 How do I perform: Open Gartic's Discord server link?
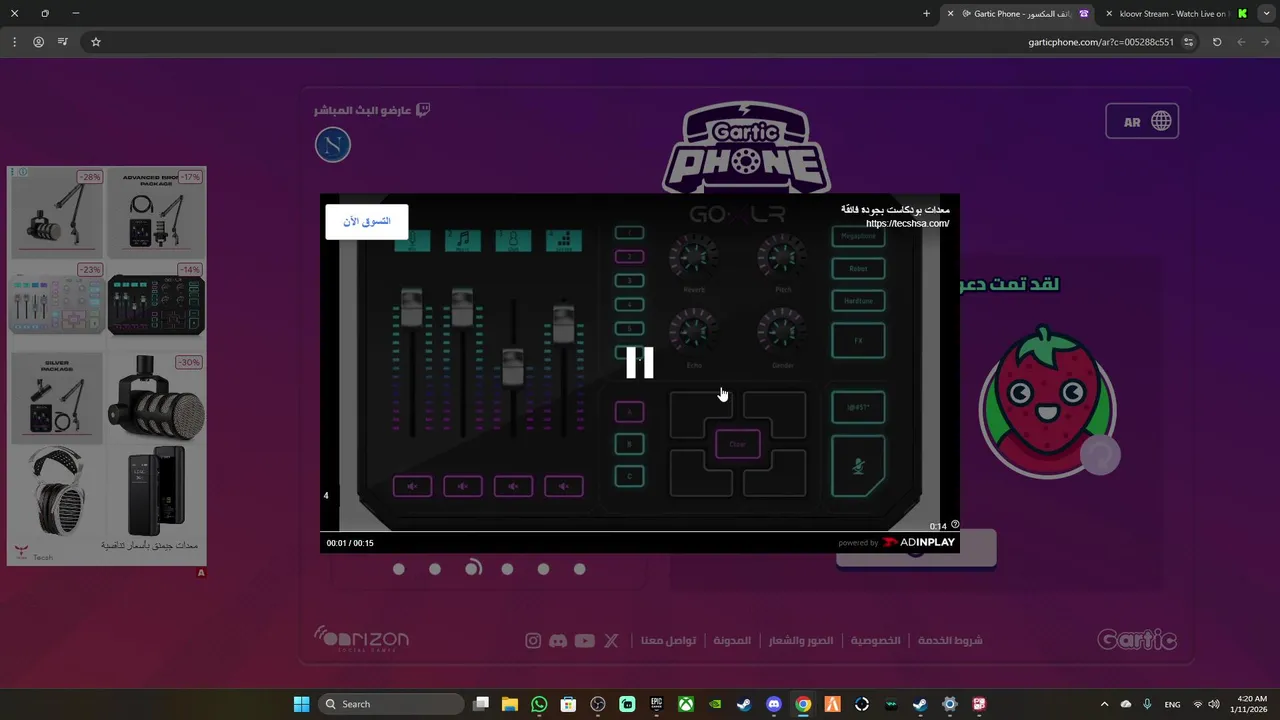coord(558,641)
